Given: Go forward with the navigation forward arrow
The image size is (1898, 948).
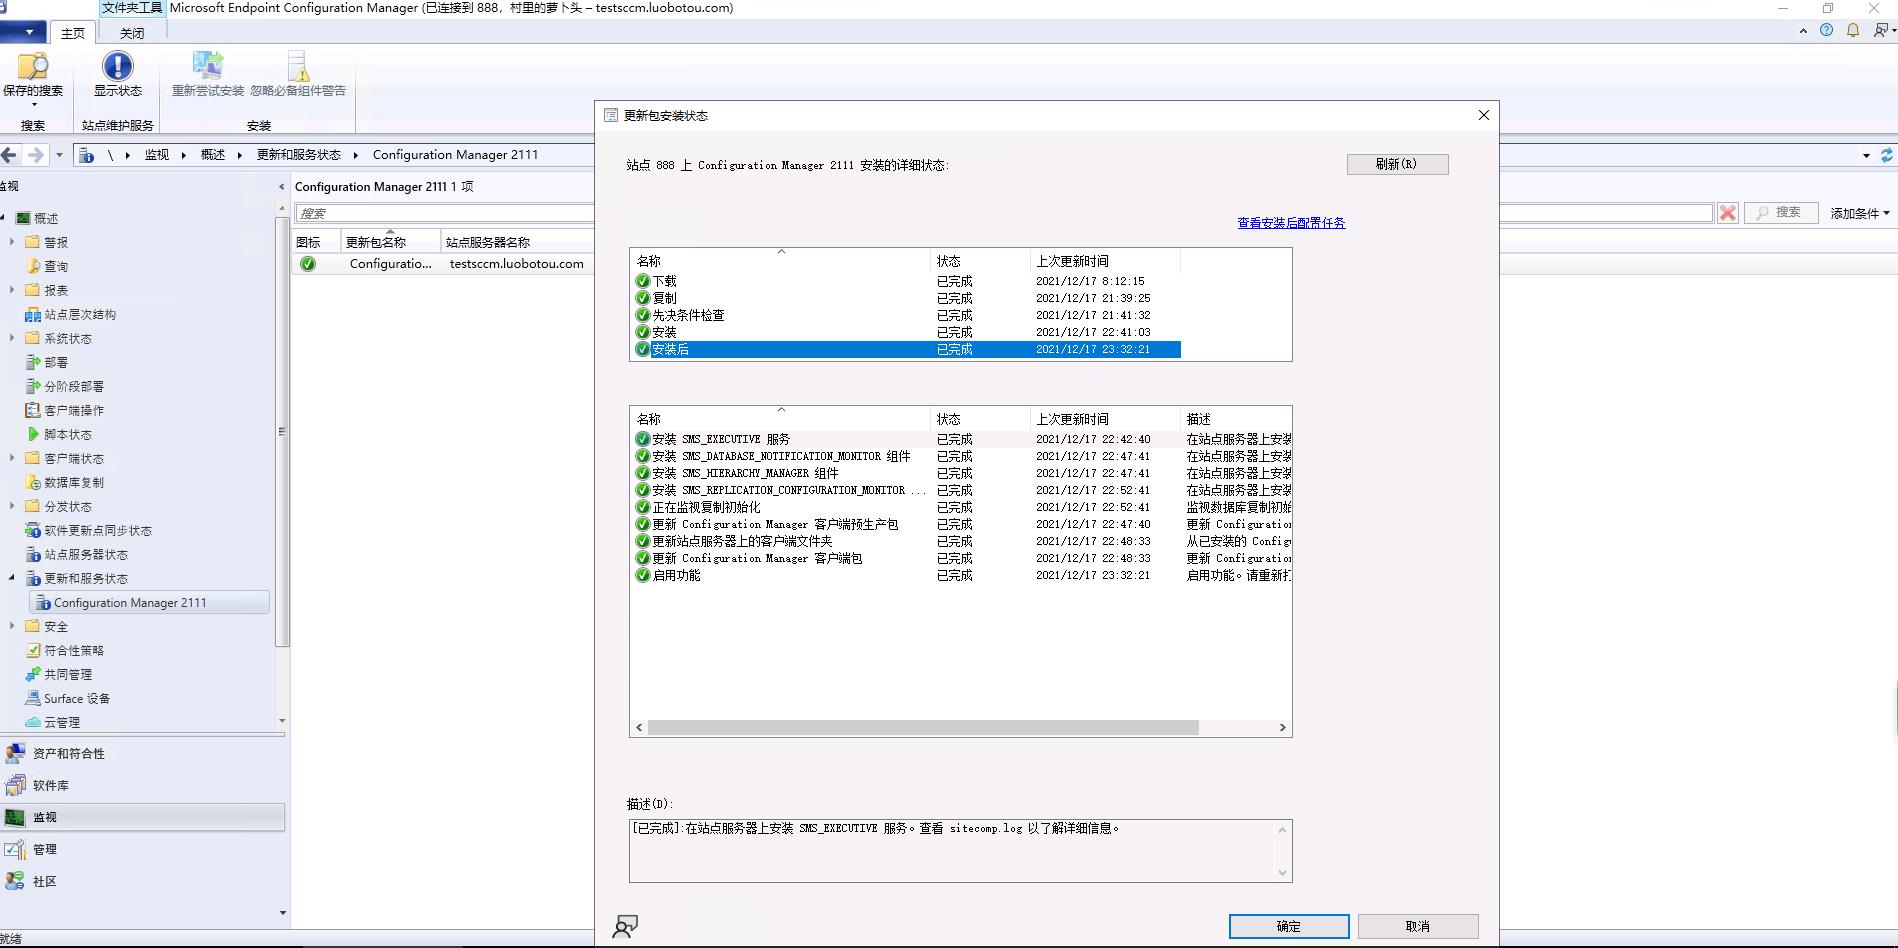Looking at the screenshot, I should pos(36,155).
